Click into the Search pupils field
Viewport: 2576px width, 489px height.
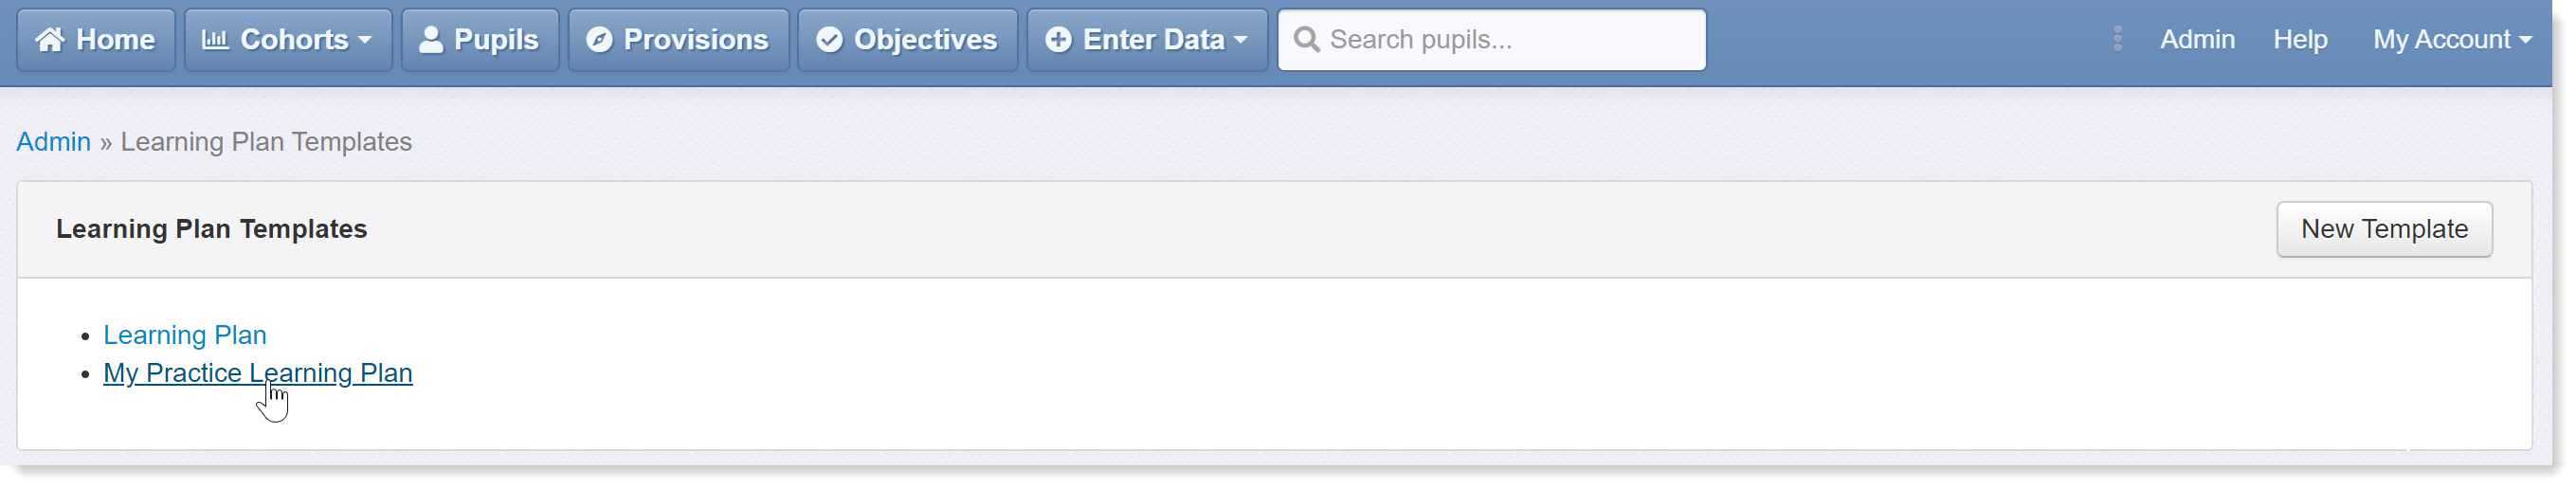tap(1492, 40)
